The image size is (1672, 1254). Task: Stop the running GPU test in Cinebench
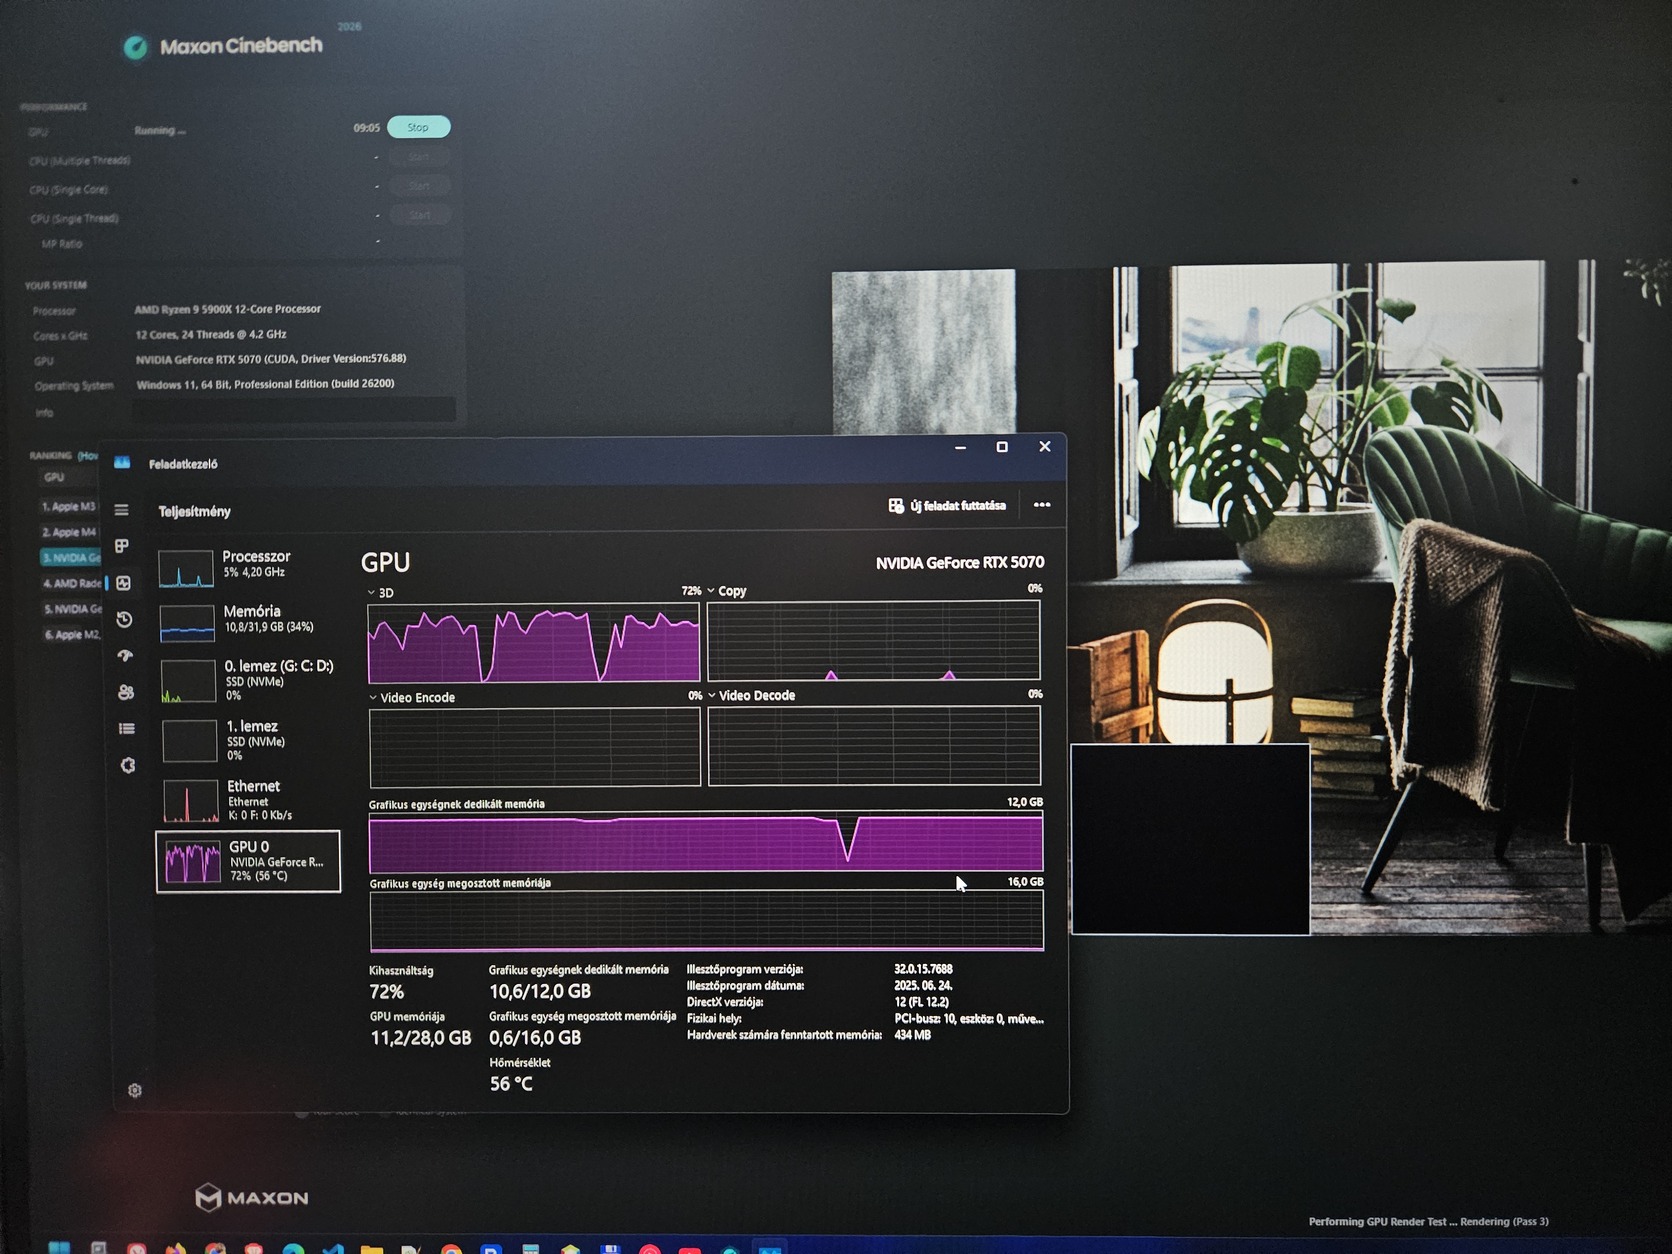[418, 127]
